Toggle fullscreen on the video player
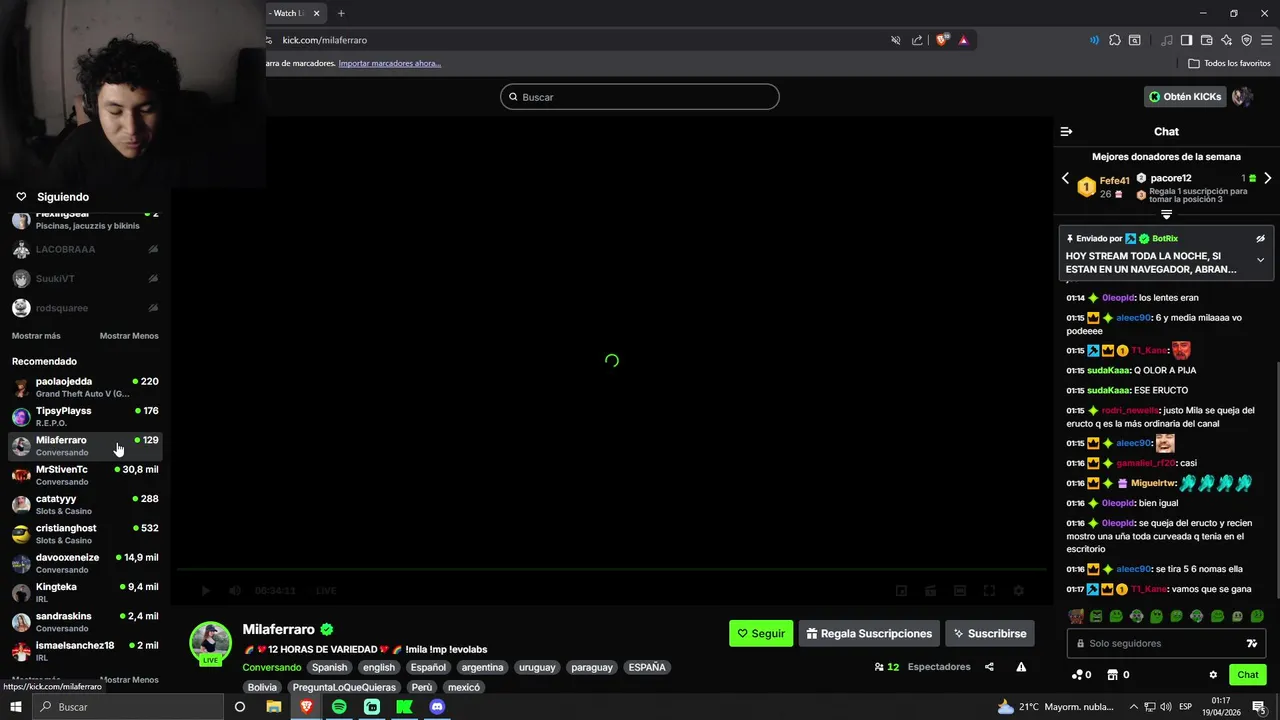The image size is (1280, 720). (990, 591)
